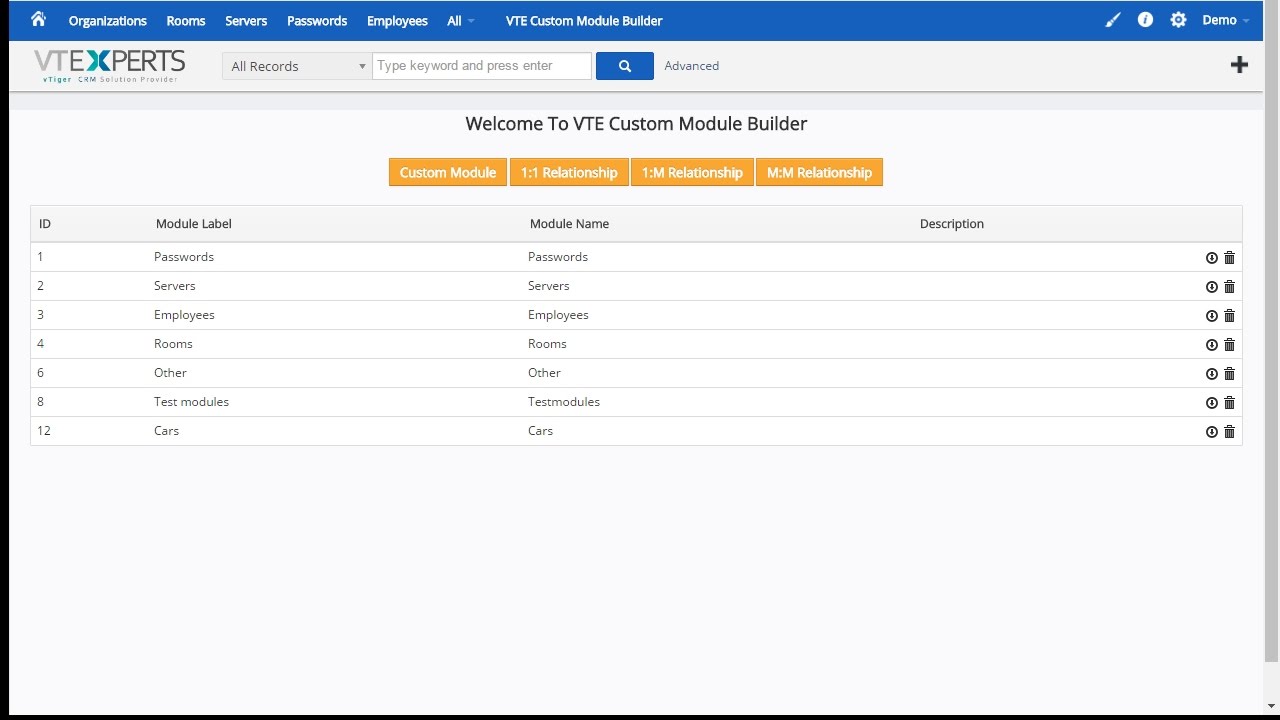This screenshot has height=720, width=1280.
Task: Download the Test modules row icon
Action: pyautogui.click(x=1212, y=403)
